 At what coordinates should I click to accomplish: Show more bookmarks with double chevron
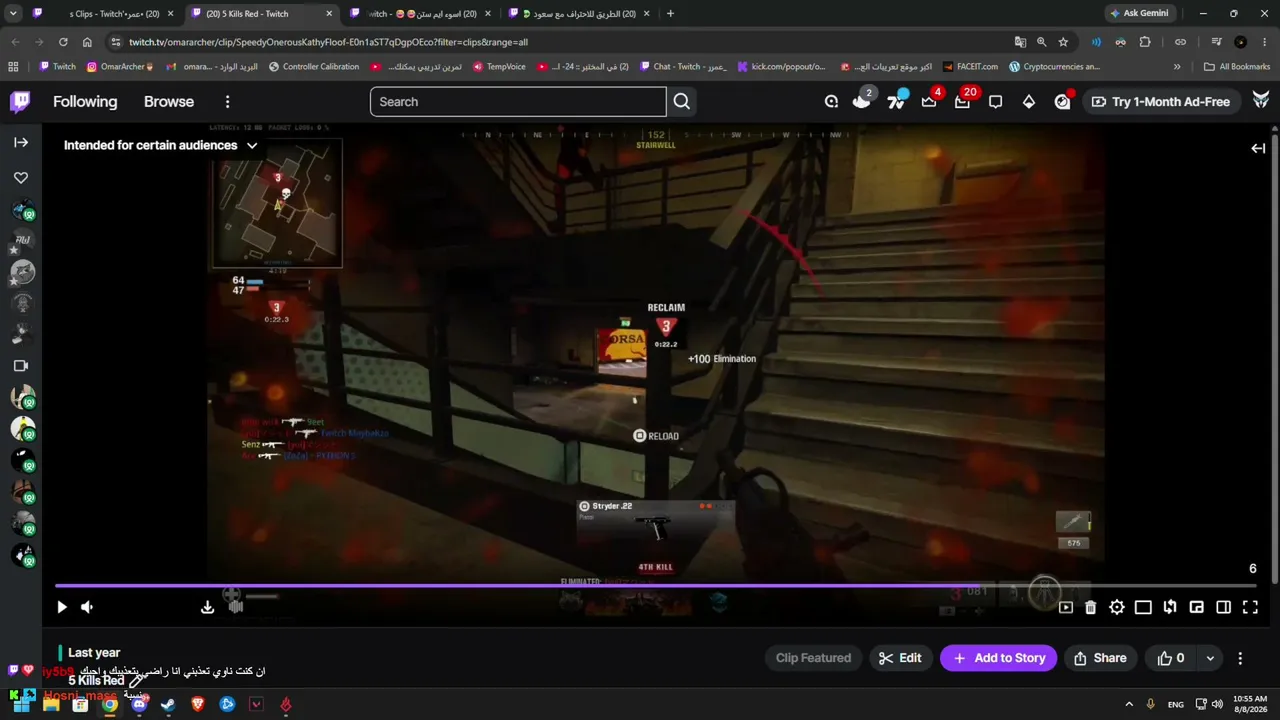(x=1177, y=67)
